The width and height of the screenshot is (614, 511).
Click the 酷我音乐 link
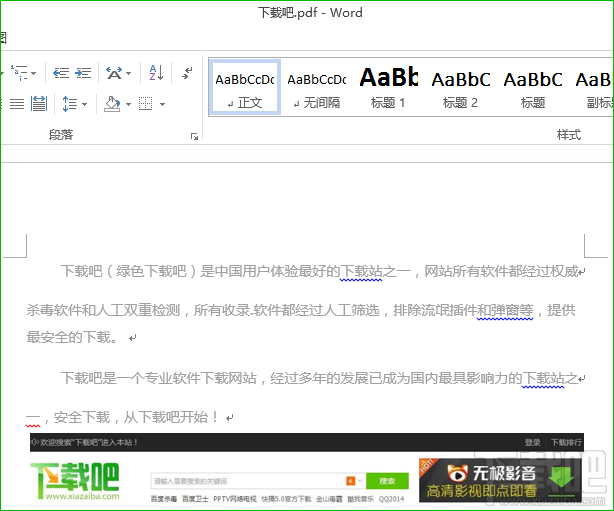click(x=361, y=499)
